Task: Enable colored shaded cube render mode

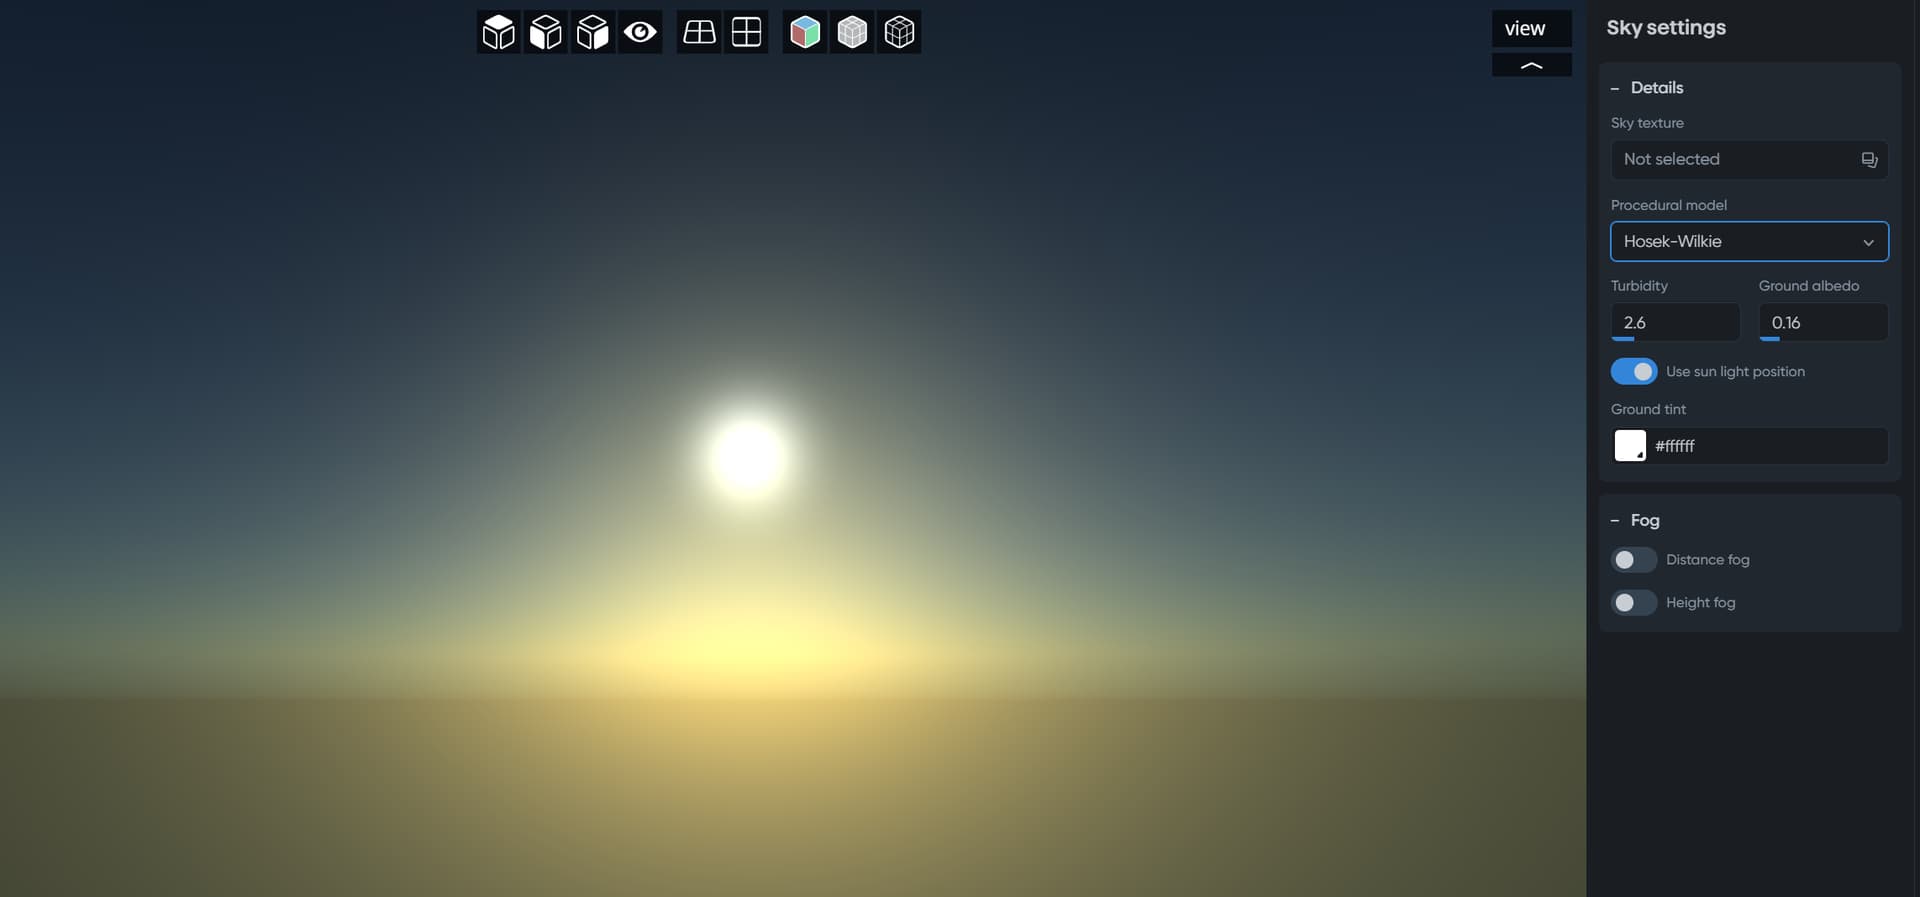Action: (x=805, y=32)
